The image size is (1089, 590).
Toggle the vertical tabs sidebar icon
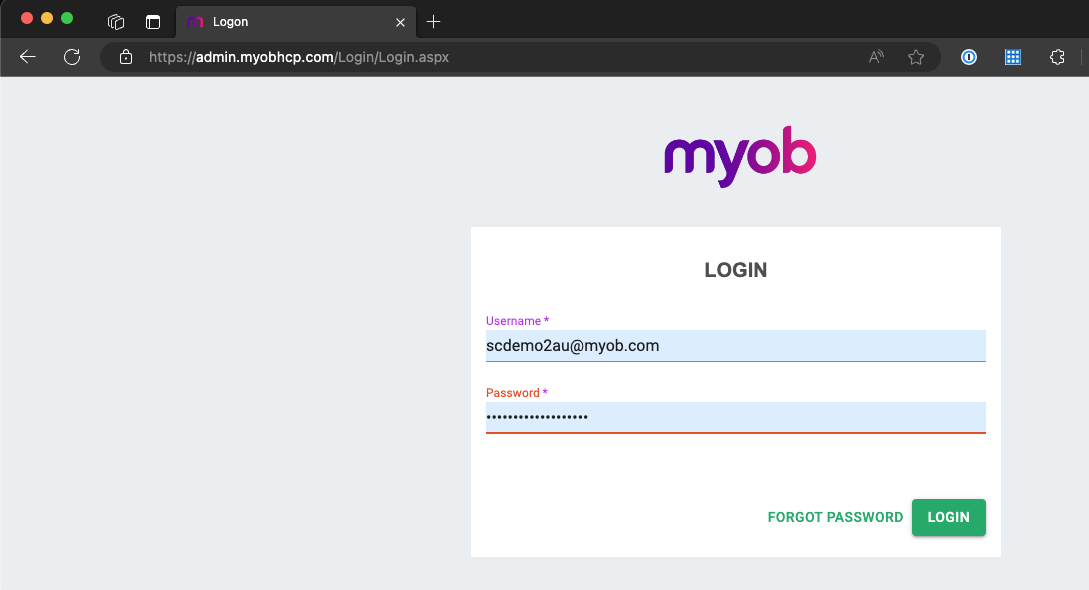pyautogui.click(x=152, y=21)
